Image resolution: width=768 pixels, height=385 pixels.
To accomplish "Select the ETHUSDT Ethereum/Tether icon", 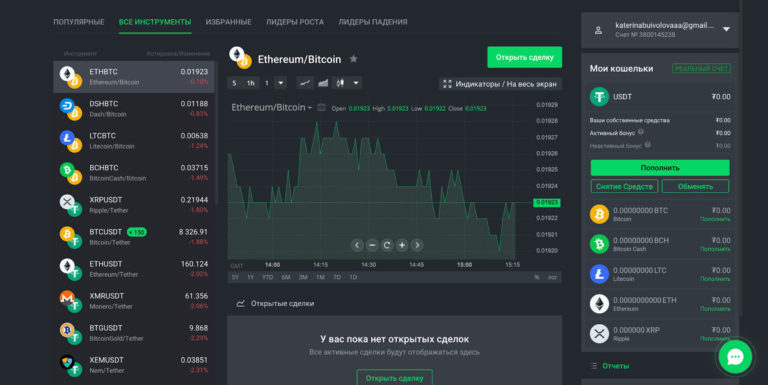I will (71, 269).
